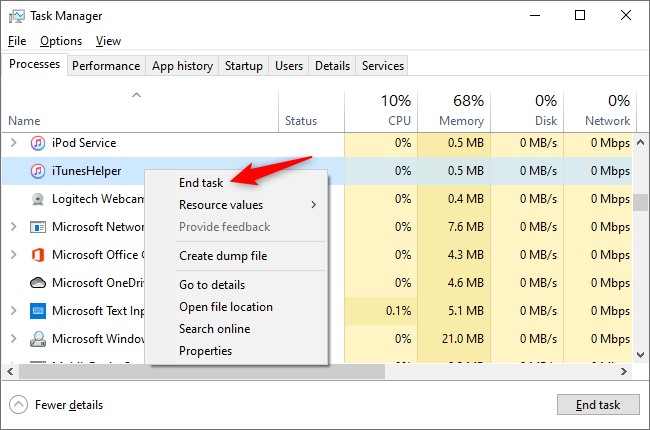
Task: Sort by the Memory column header
Action: [454, 111]
